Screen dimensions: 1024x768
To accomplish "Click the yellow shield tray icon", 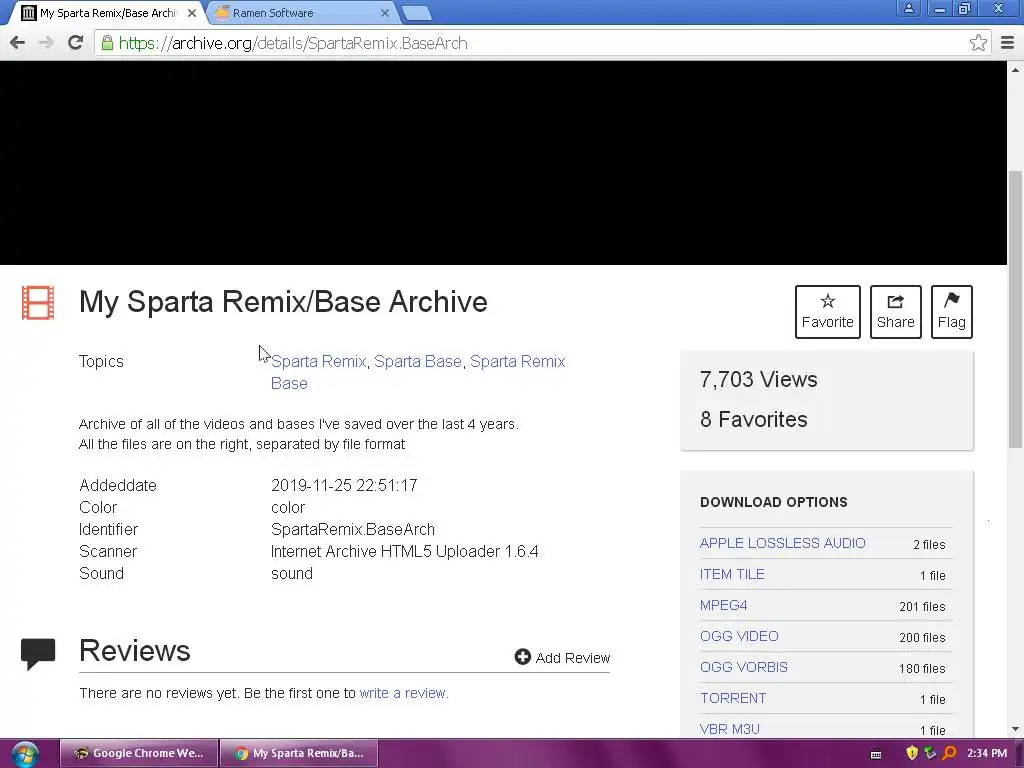I will pyautogui.click(x=912, y=753).
